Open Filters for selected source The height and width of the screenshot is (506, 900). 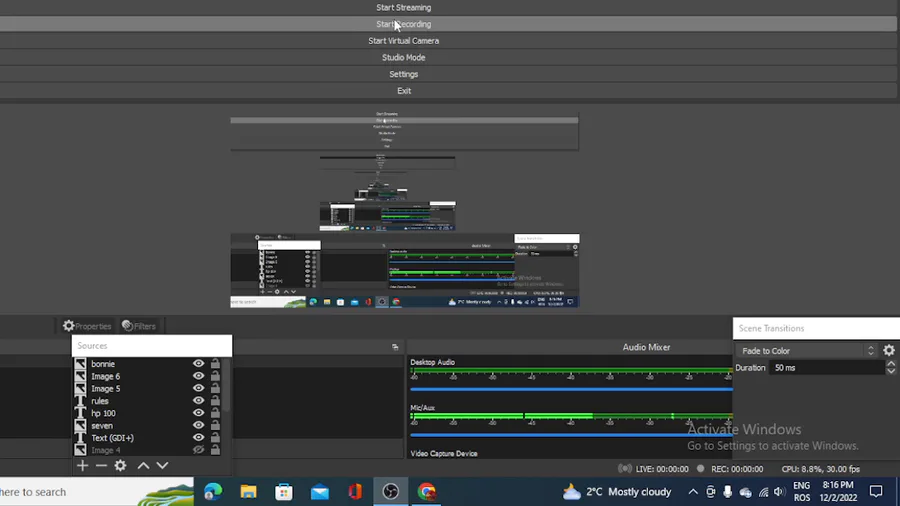[x=139, y=326]
